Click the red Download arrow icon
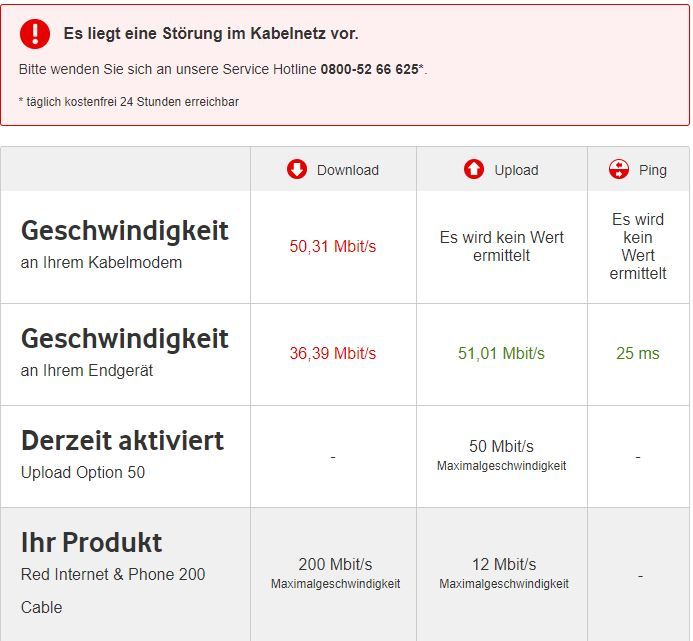 pos(297,169)
